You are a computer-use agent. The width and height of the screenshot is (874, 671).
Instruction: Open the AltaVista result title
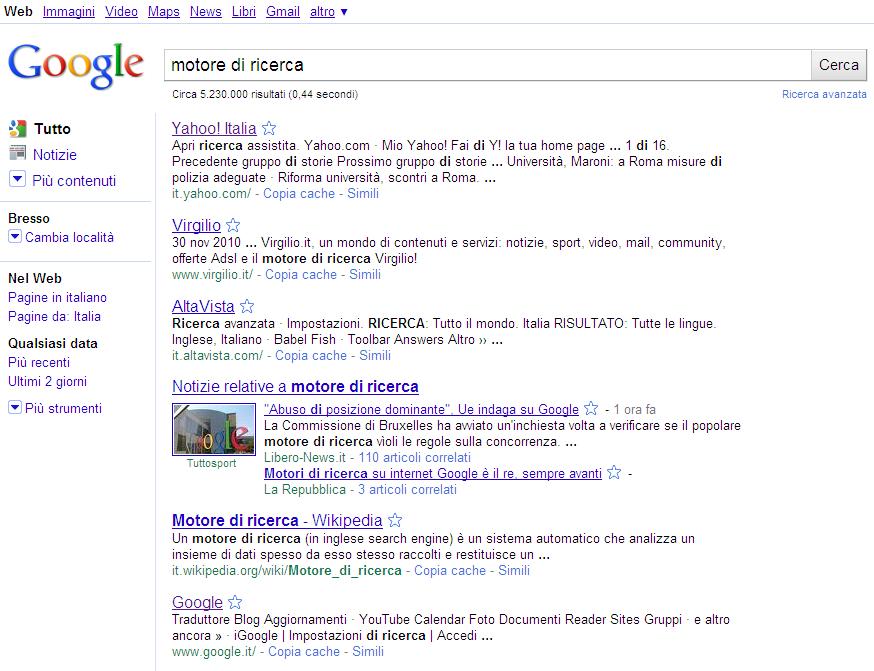coord(203,306)
